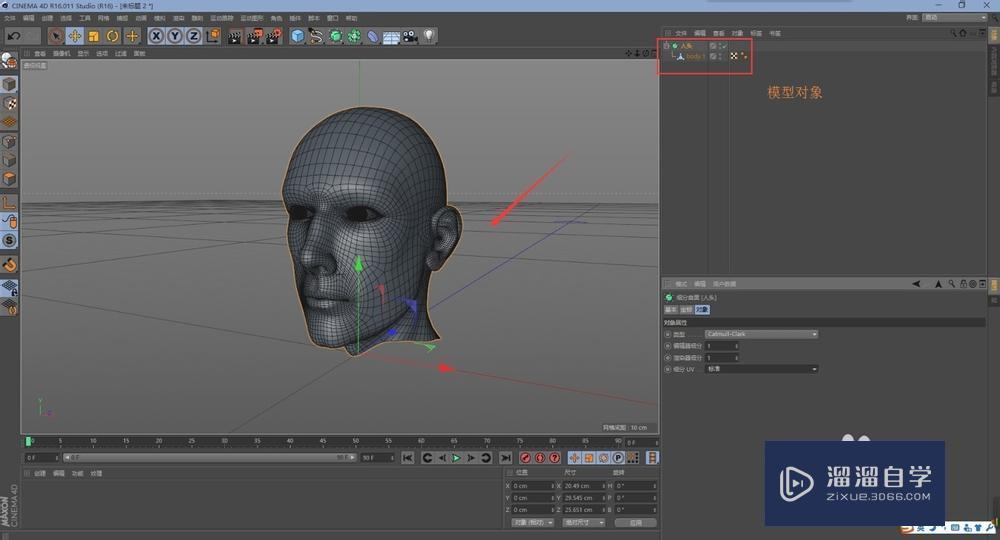Toggle Z axis lock
This screenshot has width=1000, height=540.
(x=192, y=36)
